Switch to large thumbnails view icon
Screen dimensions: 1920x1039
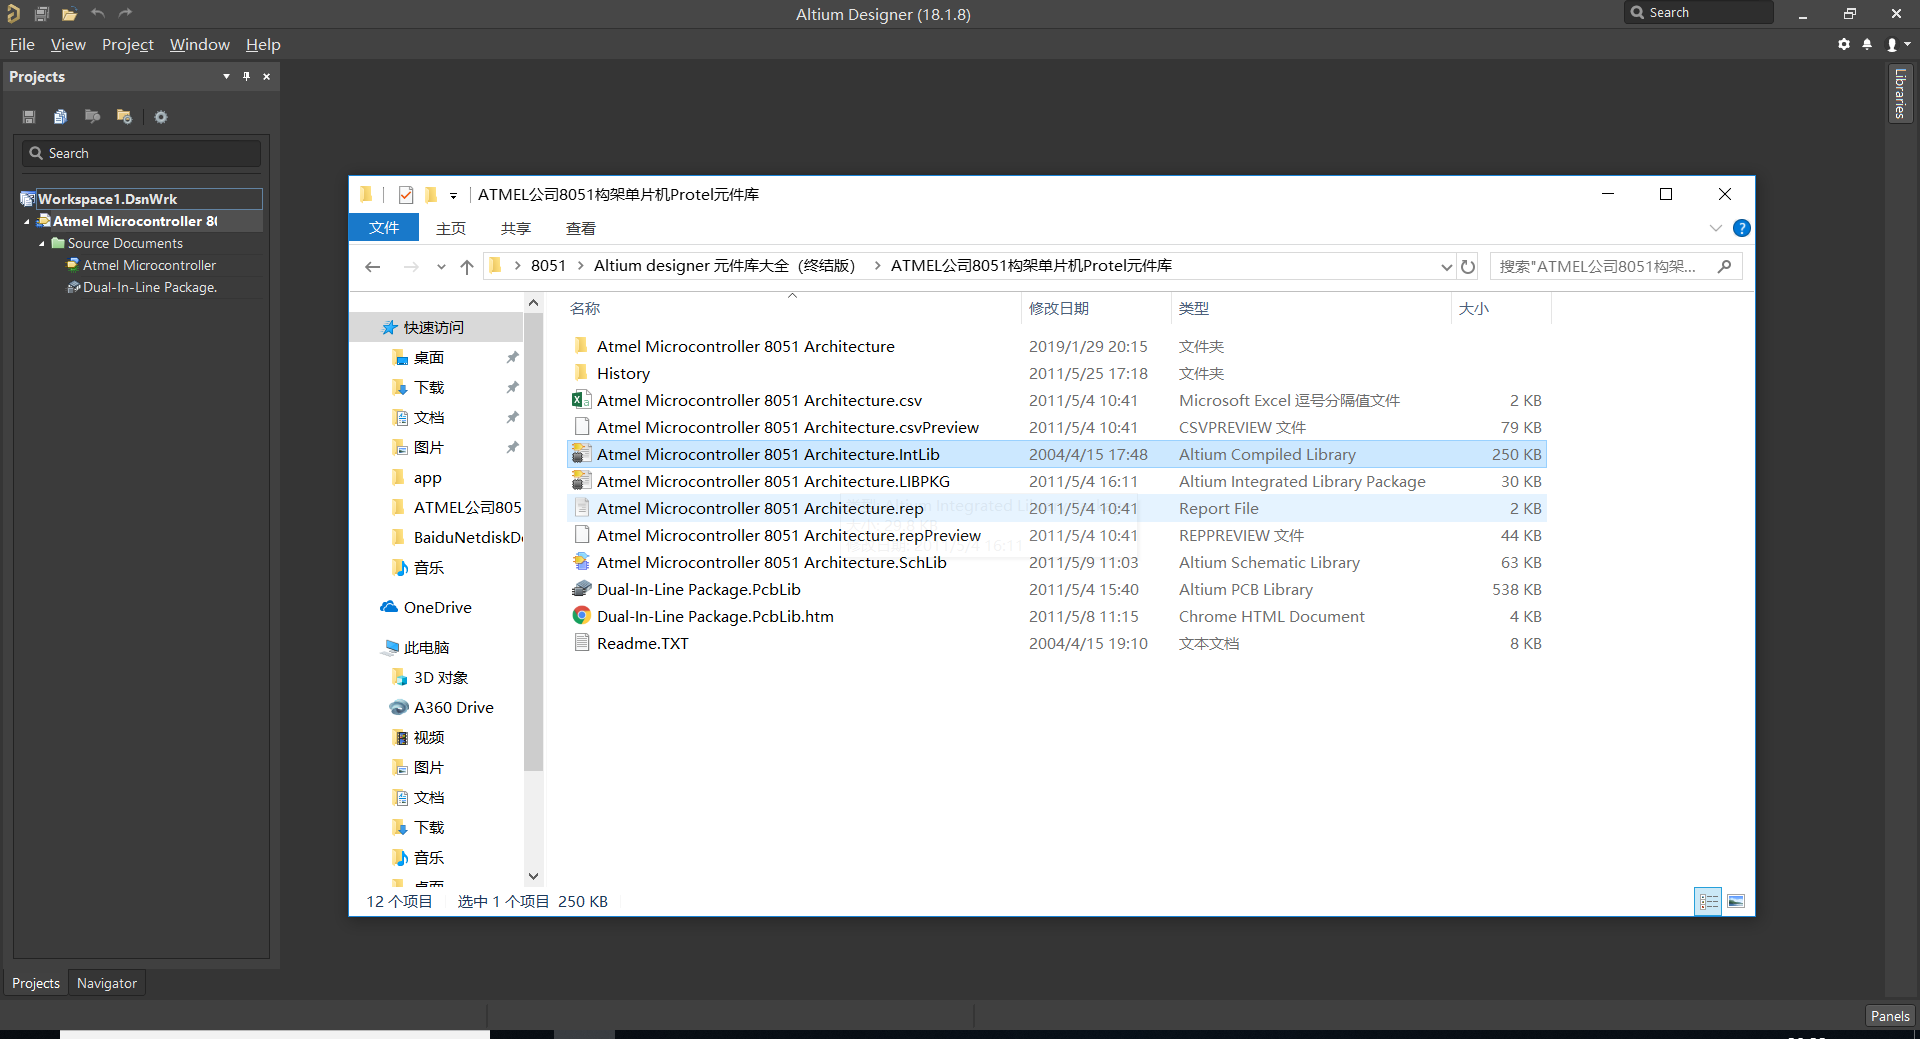click(x=1736, y=901)
